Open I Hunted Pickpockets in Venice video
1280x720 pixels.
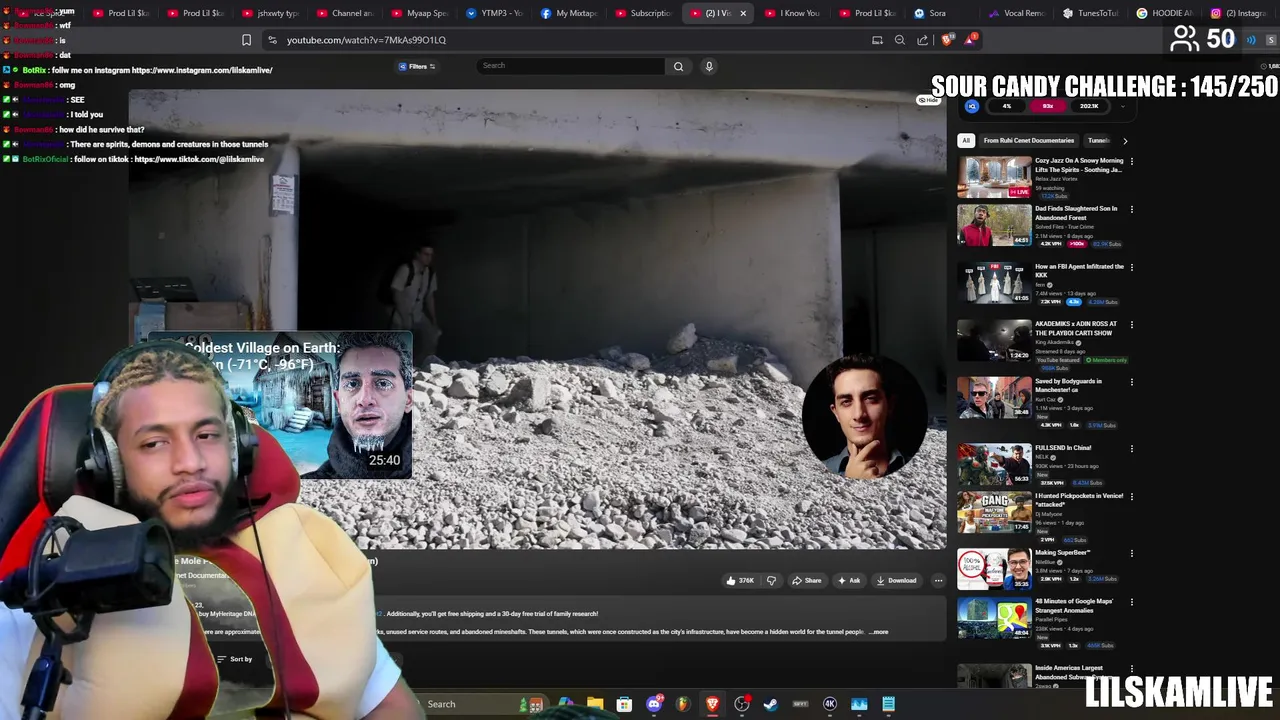click(x=994, y=512)
